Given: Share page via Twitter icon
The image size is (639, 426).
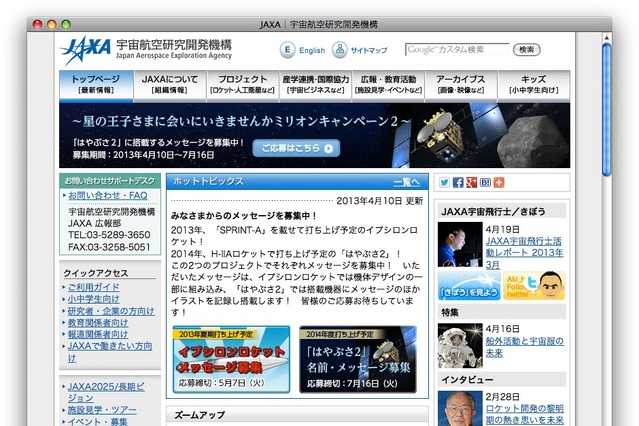Looking at the screenshot, I should pyautogui.click(x=444, y=183).
